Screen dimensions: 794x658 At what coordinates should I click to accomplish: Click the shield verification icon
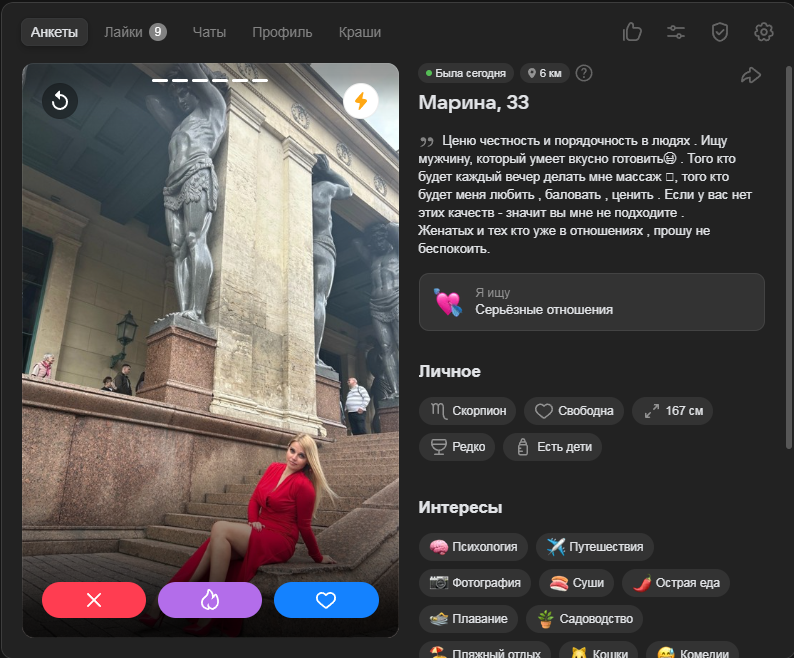tap(720, 32)
